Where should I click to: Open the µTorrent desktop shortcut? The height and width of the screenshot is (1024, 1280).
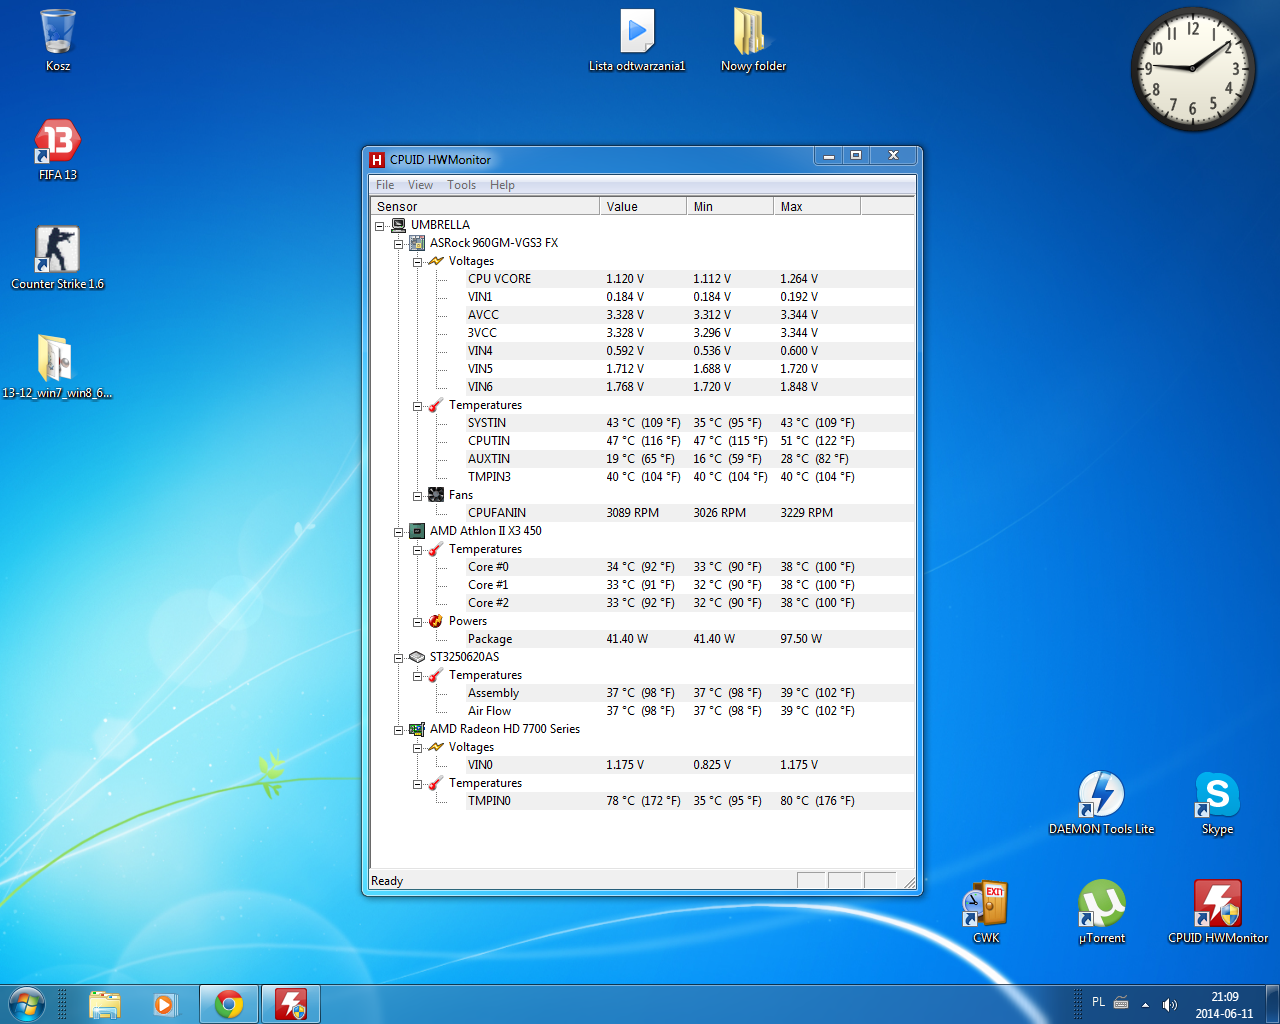pos(1101,905)
